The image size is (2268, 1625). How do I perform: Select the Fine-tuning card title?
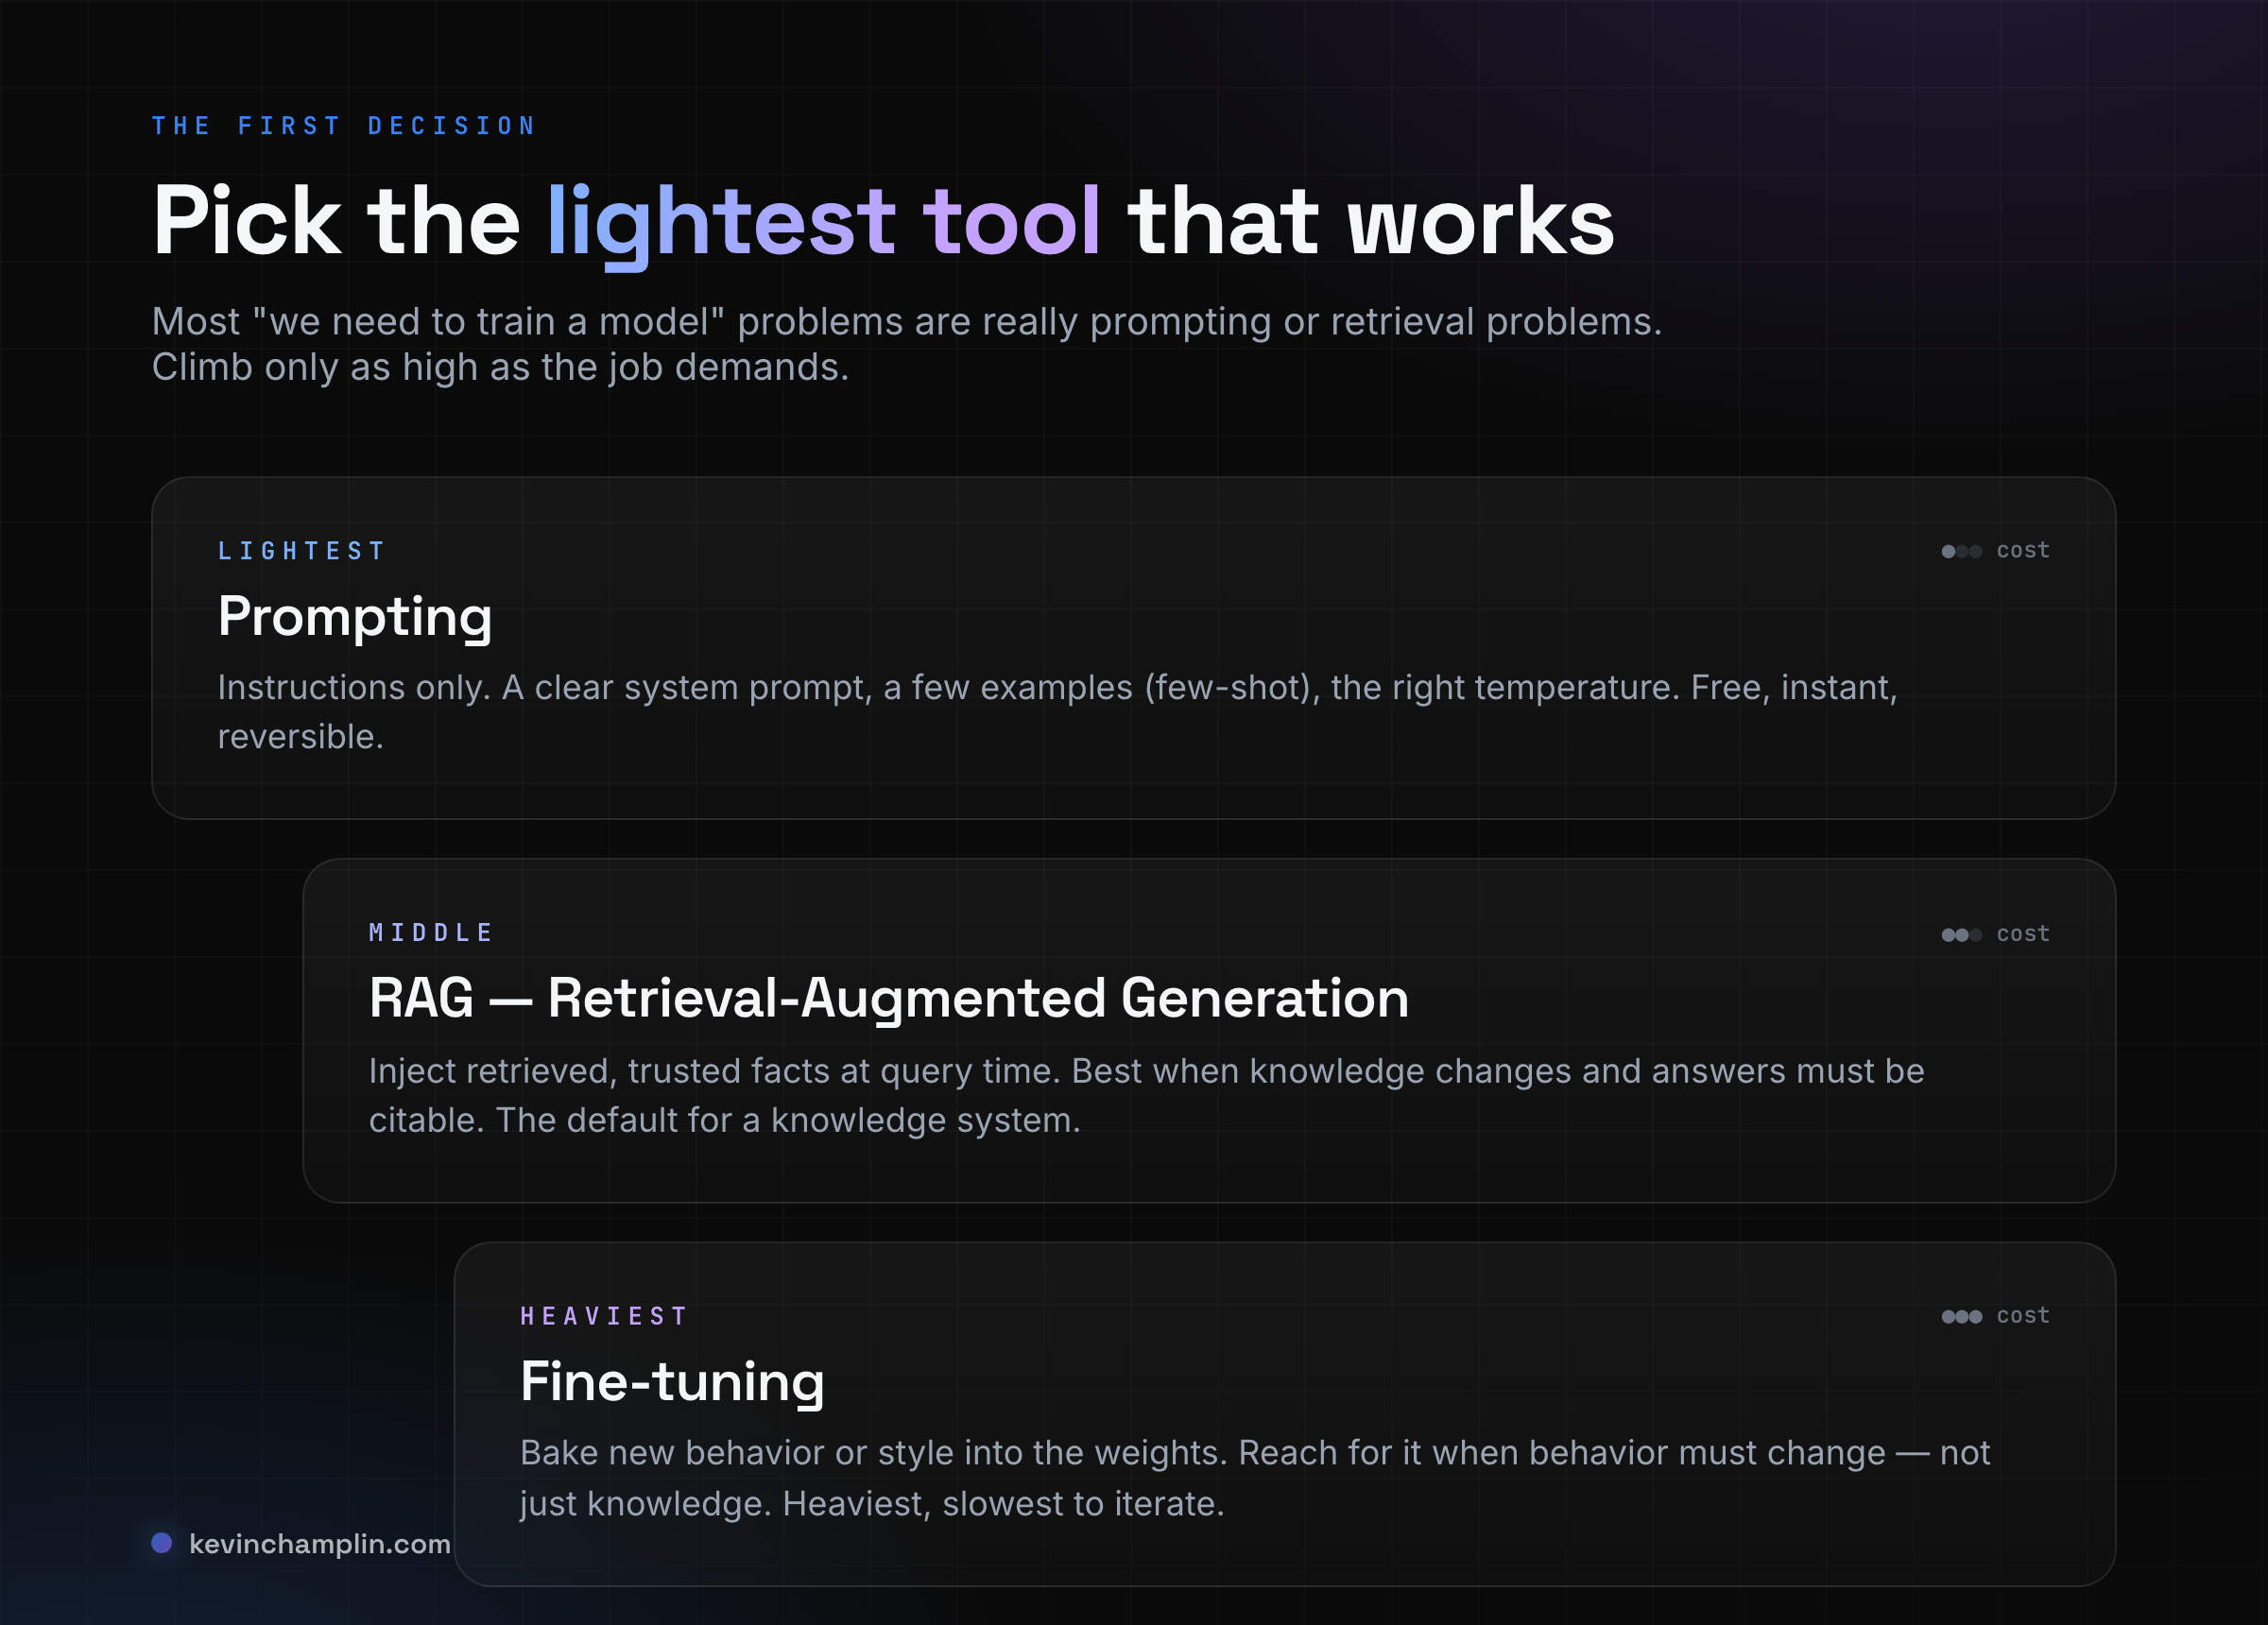(x=672, y=1382)
